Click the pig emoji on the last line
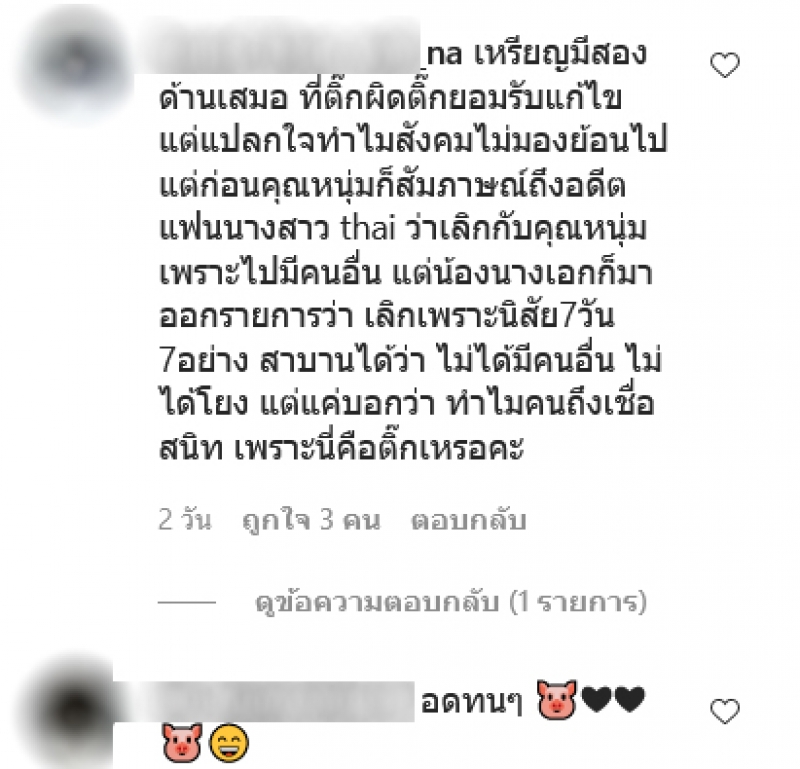 [182, 743]
